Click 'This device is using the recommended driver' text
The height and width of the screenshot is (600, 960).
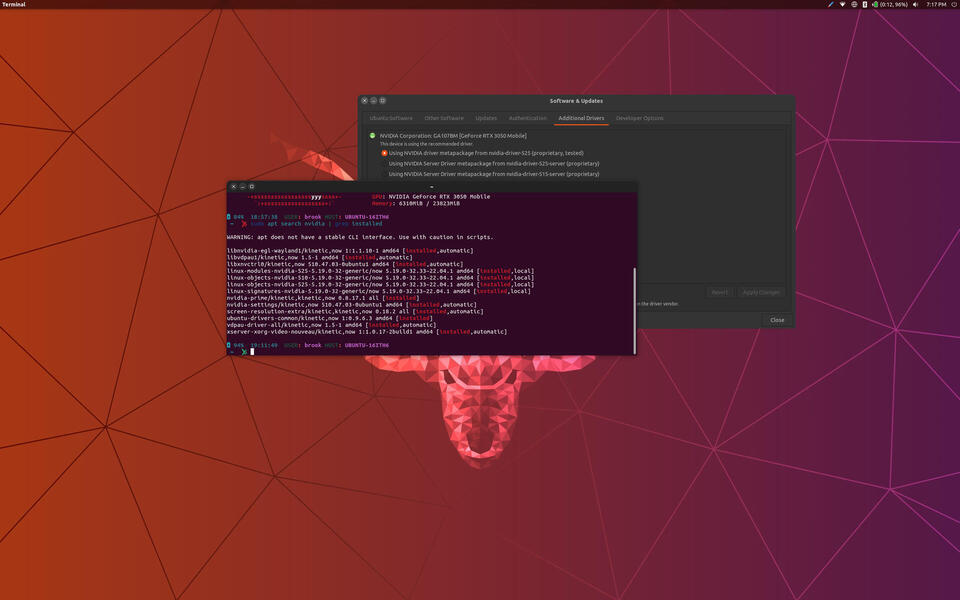(426, 144)
